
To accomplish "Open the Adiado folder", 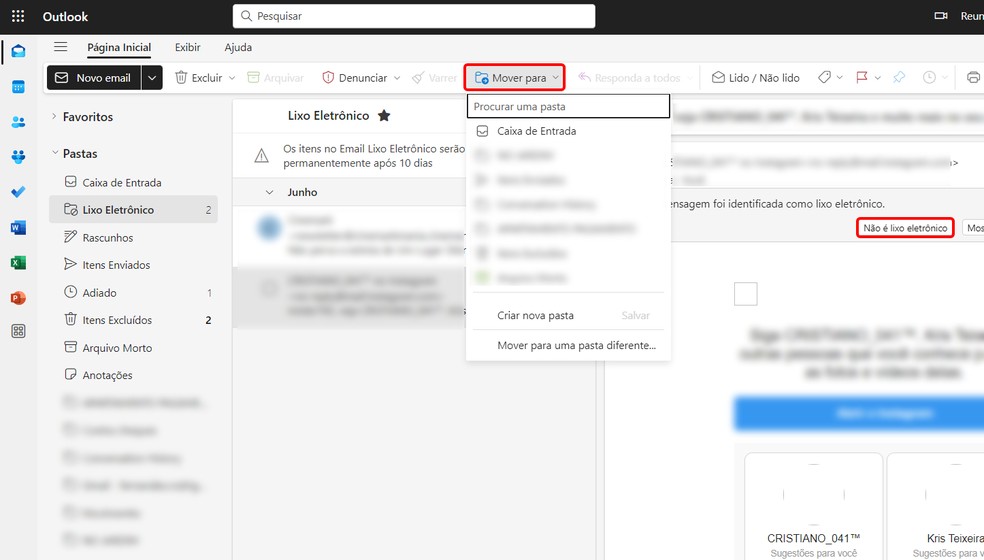I will tap(133, 293).
